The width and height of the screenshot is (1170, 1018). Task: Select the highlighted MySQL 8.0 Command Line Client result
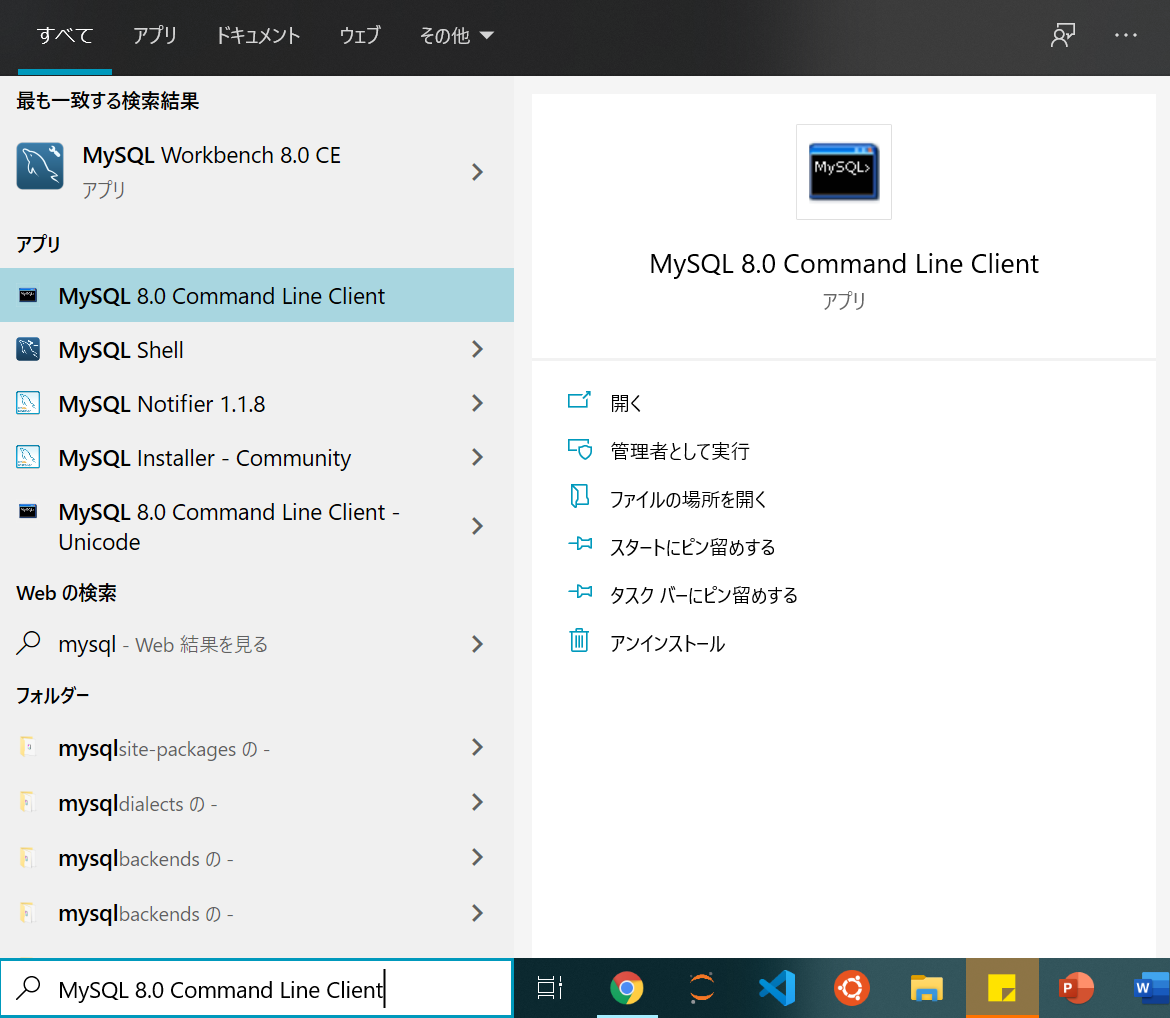(257, 296)
